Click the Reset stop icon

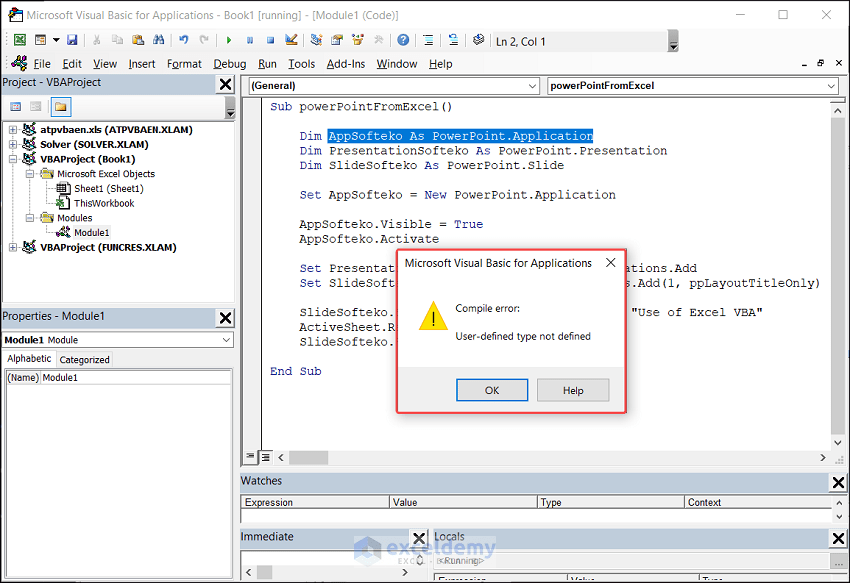click(271, 40)
